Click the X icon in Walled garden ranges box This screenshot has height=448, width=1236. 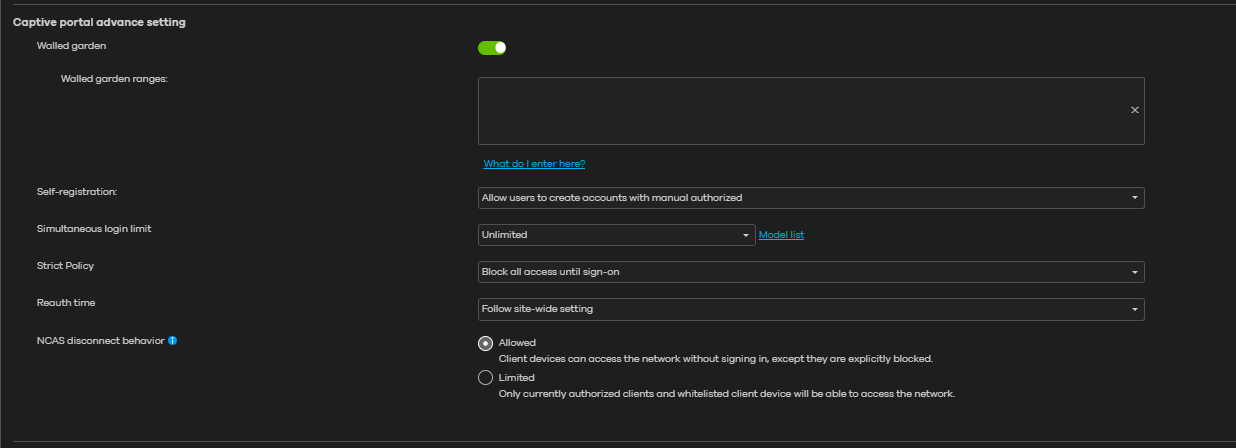tap(1134, 110)
